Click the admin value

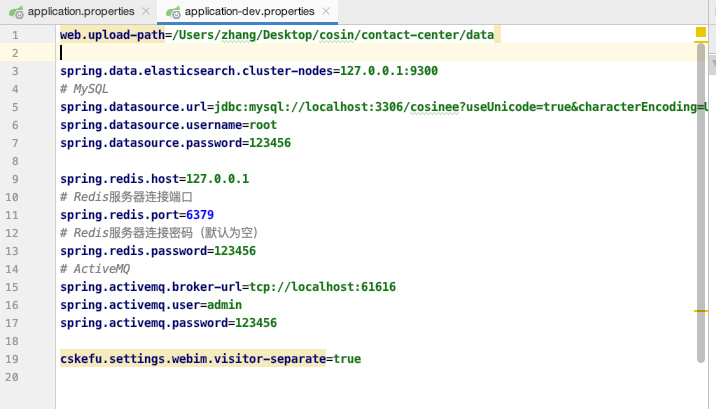[225, 305]
